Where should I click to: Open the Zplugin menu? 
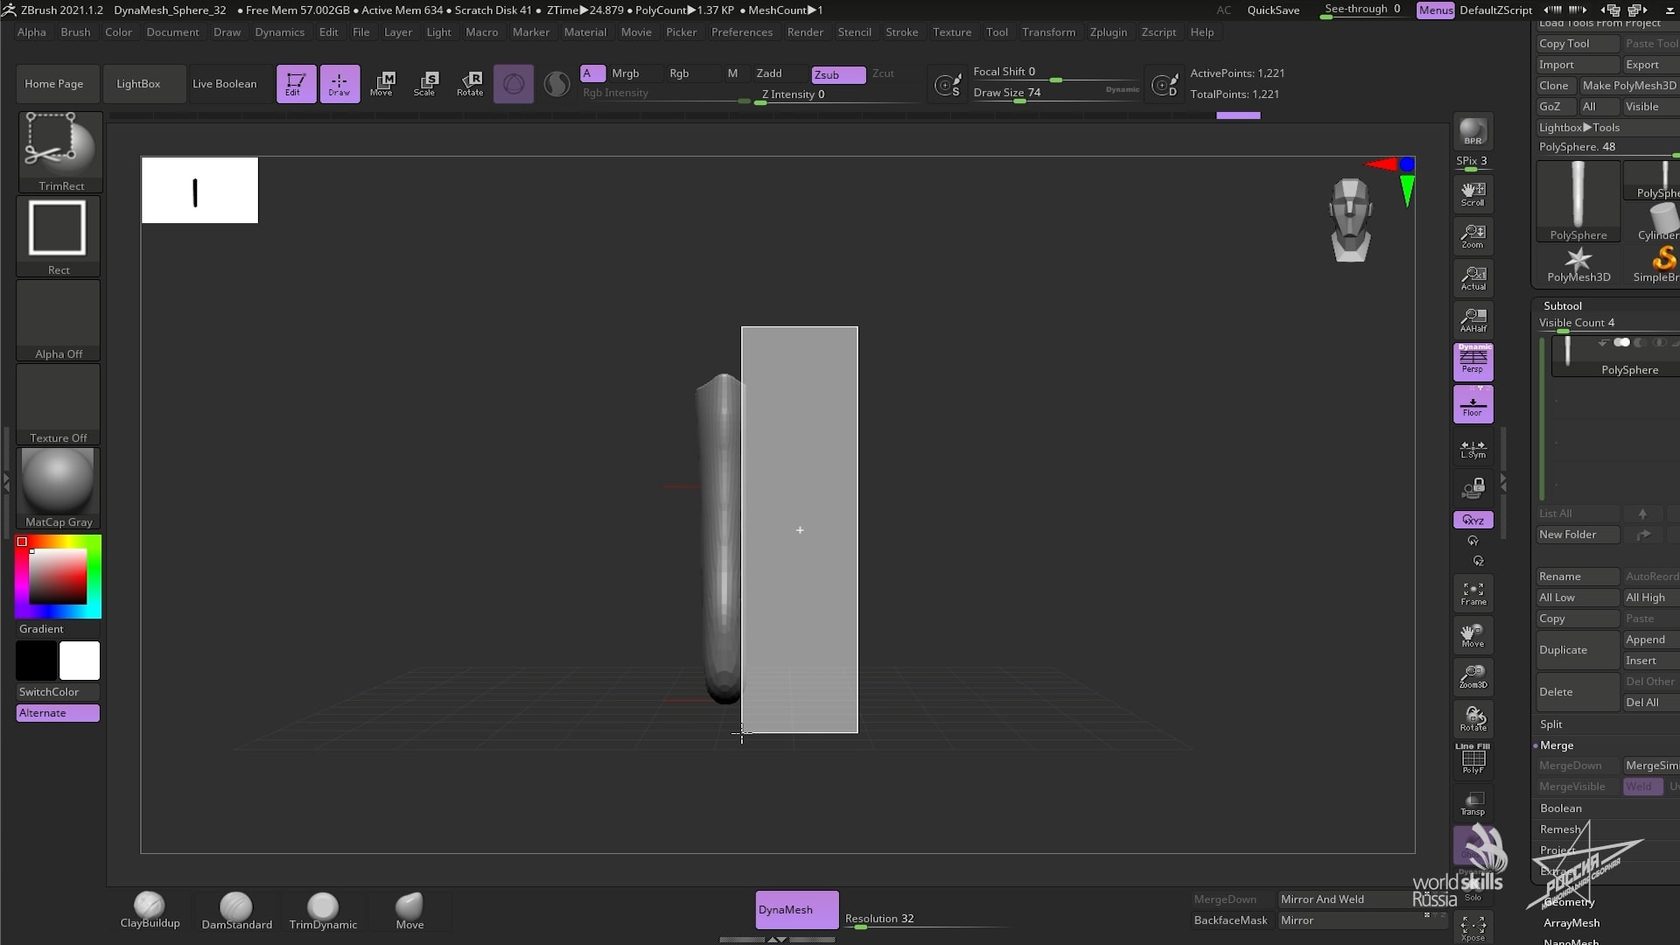click(x=1108, y=32)
